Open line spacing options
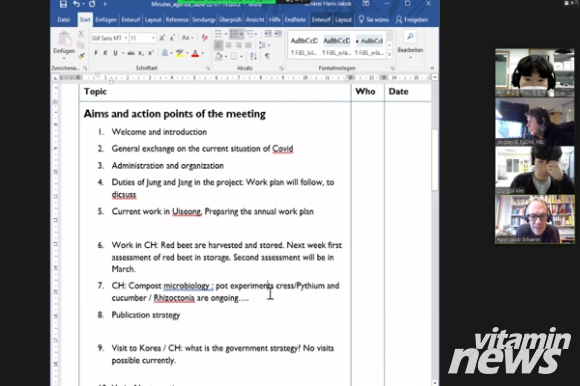Screen dimensions: 580x386 (x=262, y=45)
